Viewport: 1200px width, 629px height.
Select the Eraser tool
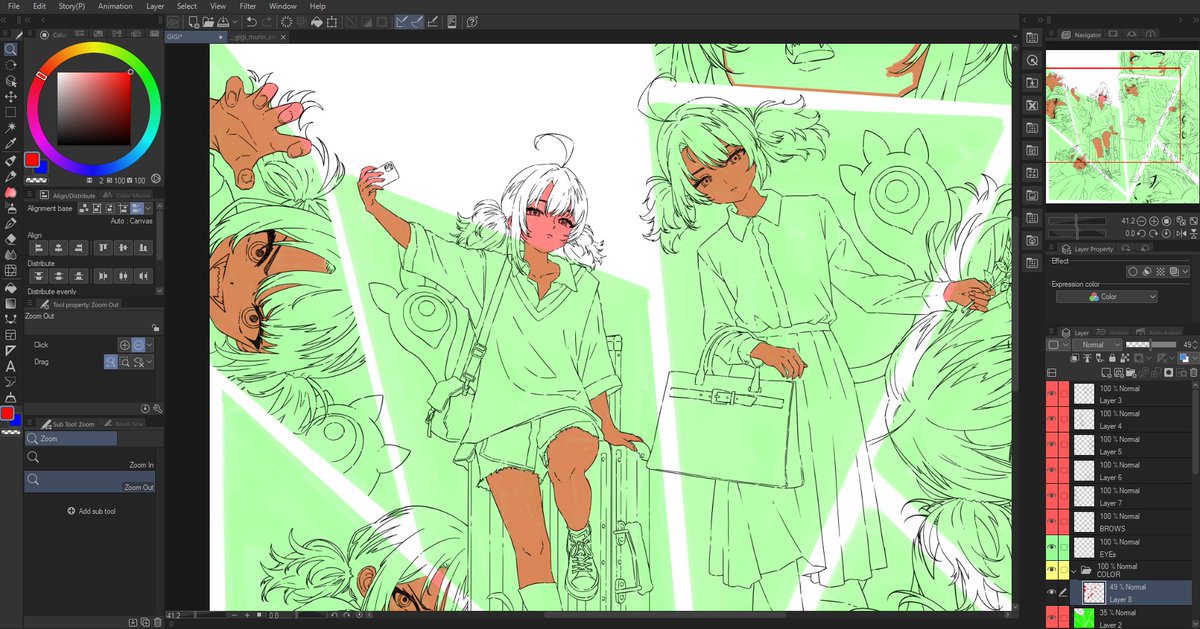(10, 239)
